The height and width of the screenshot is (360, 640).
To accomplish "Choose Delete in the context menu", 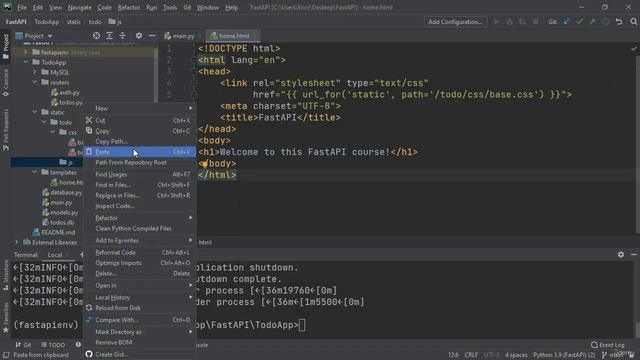I will [x=140, y=273].
